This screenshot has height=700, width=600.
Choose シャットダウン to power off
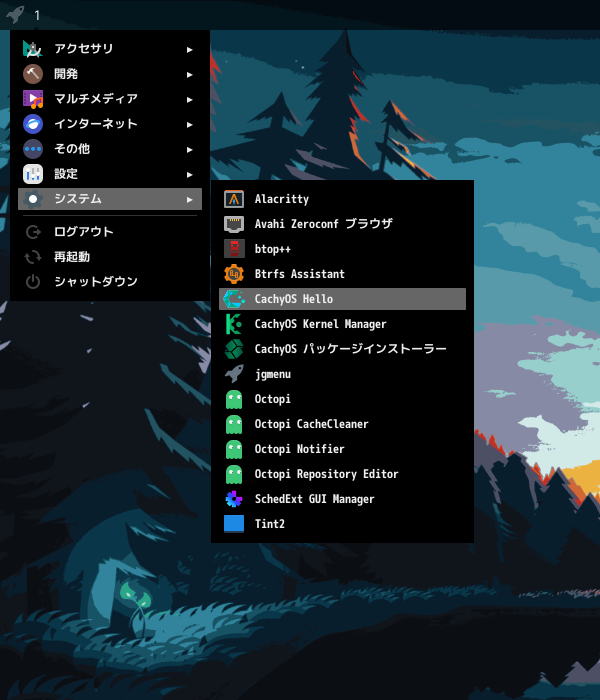click(110, 282)
